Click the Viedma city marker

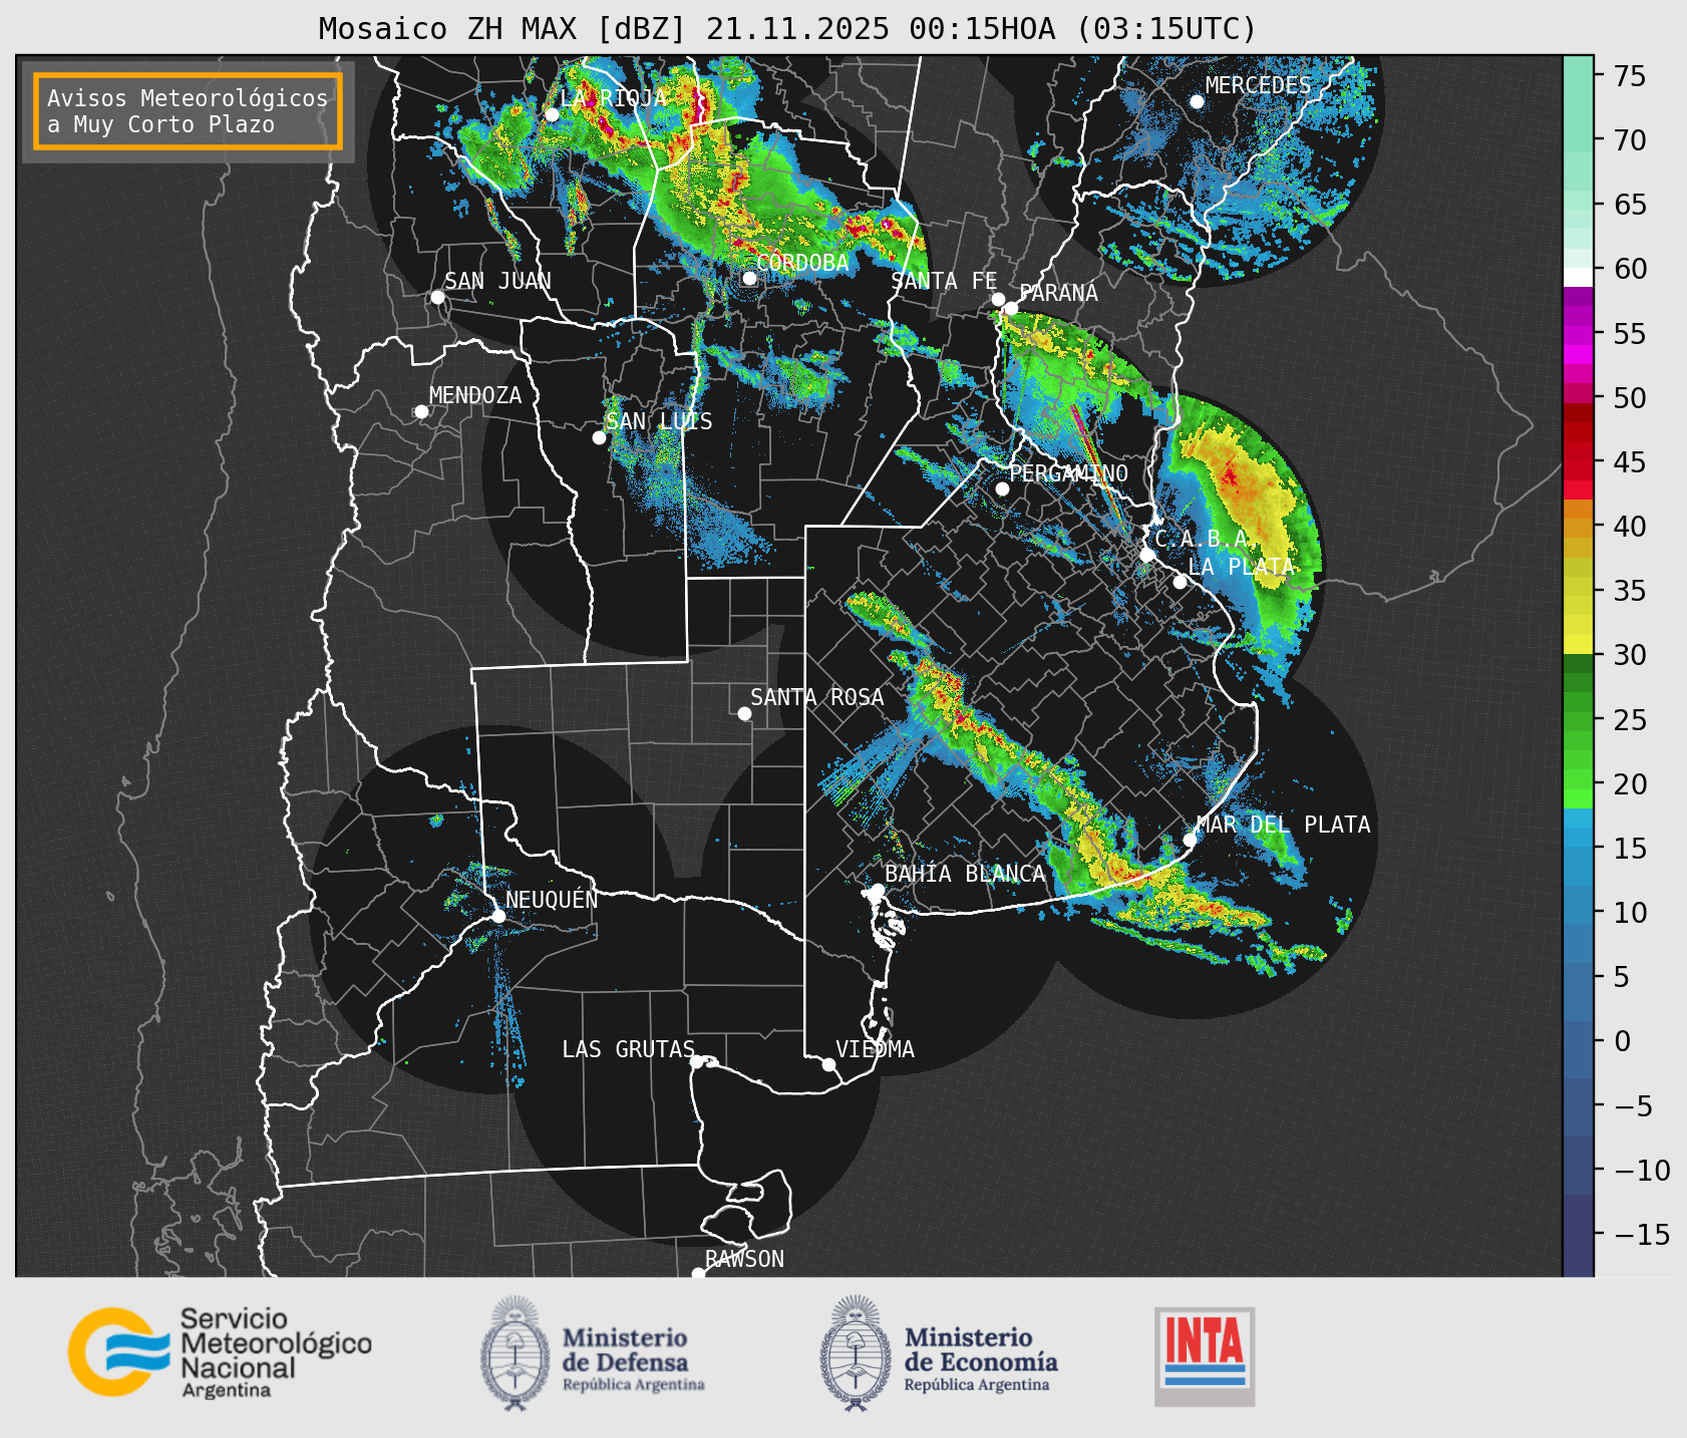(x=829, y=1064)
